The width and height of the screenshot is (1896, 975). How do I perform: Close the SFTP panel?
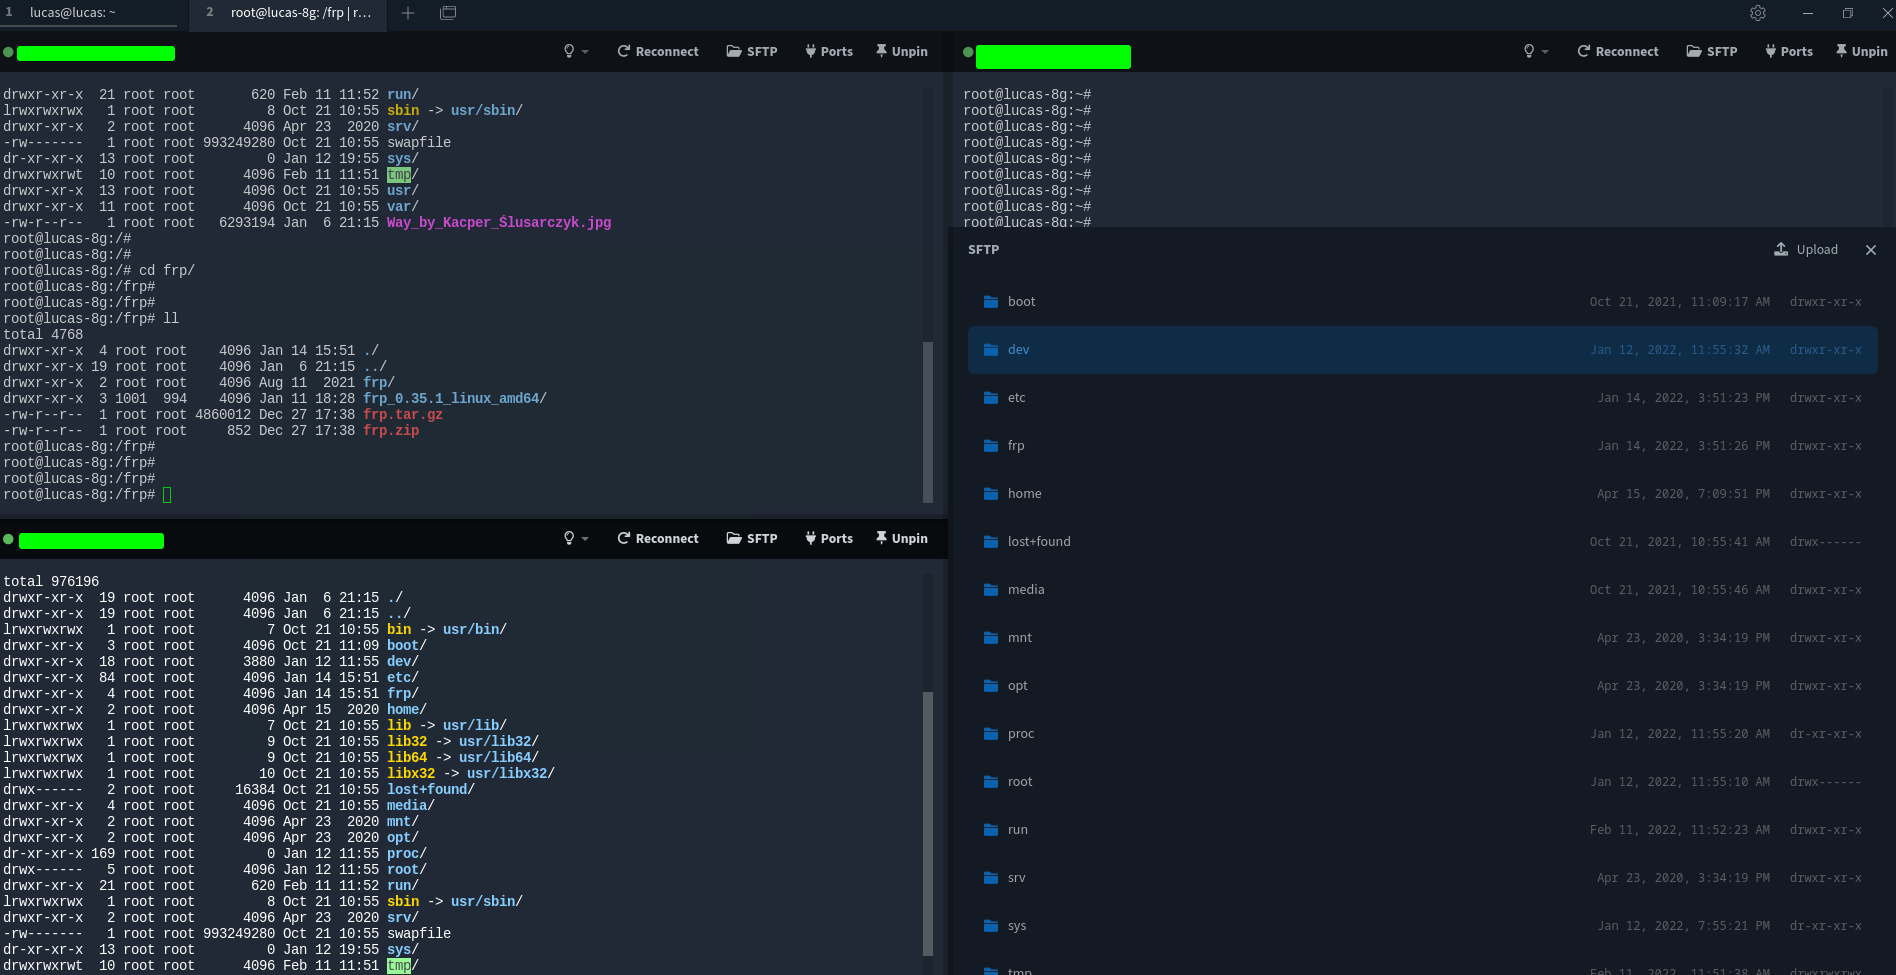pos(1871,250)
